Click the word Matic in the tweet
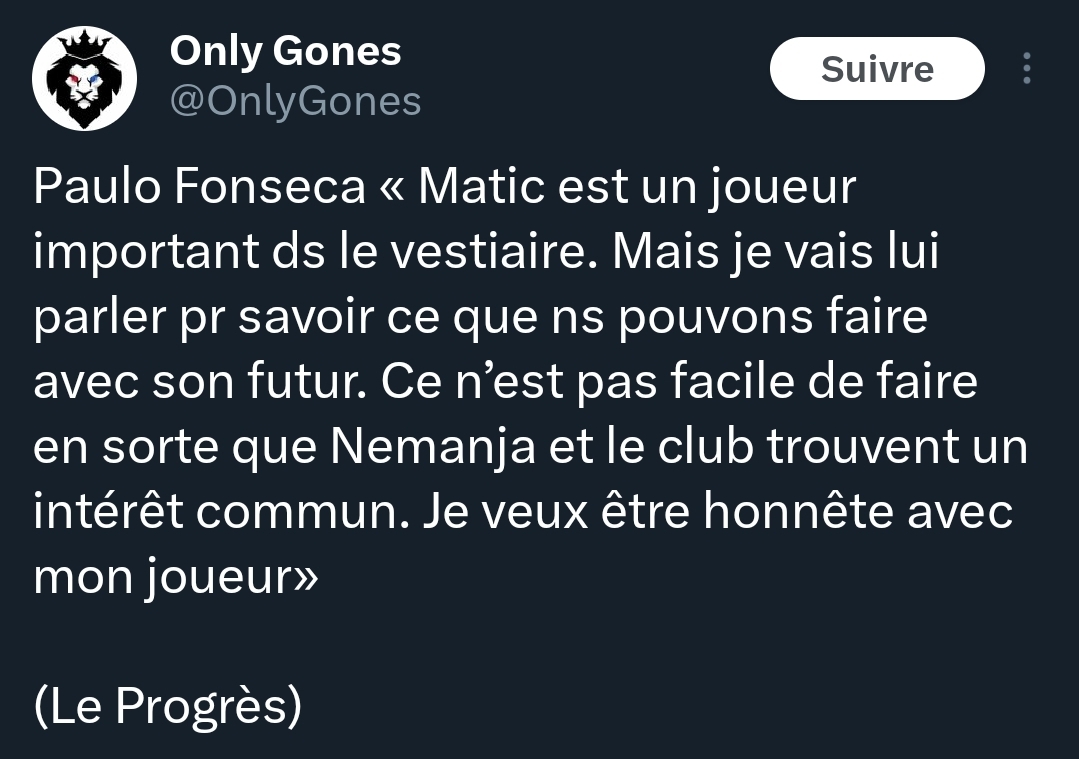Image resolution: width=1079 pixels, height=759 pixels. pyautogui.click(x=481, y=186)
